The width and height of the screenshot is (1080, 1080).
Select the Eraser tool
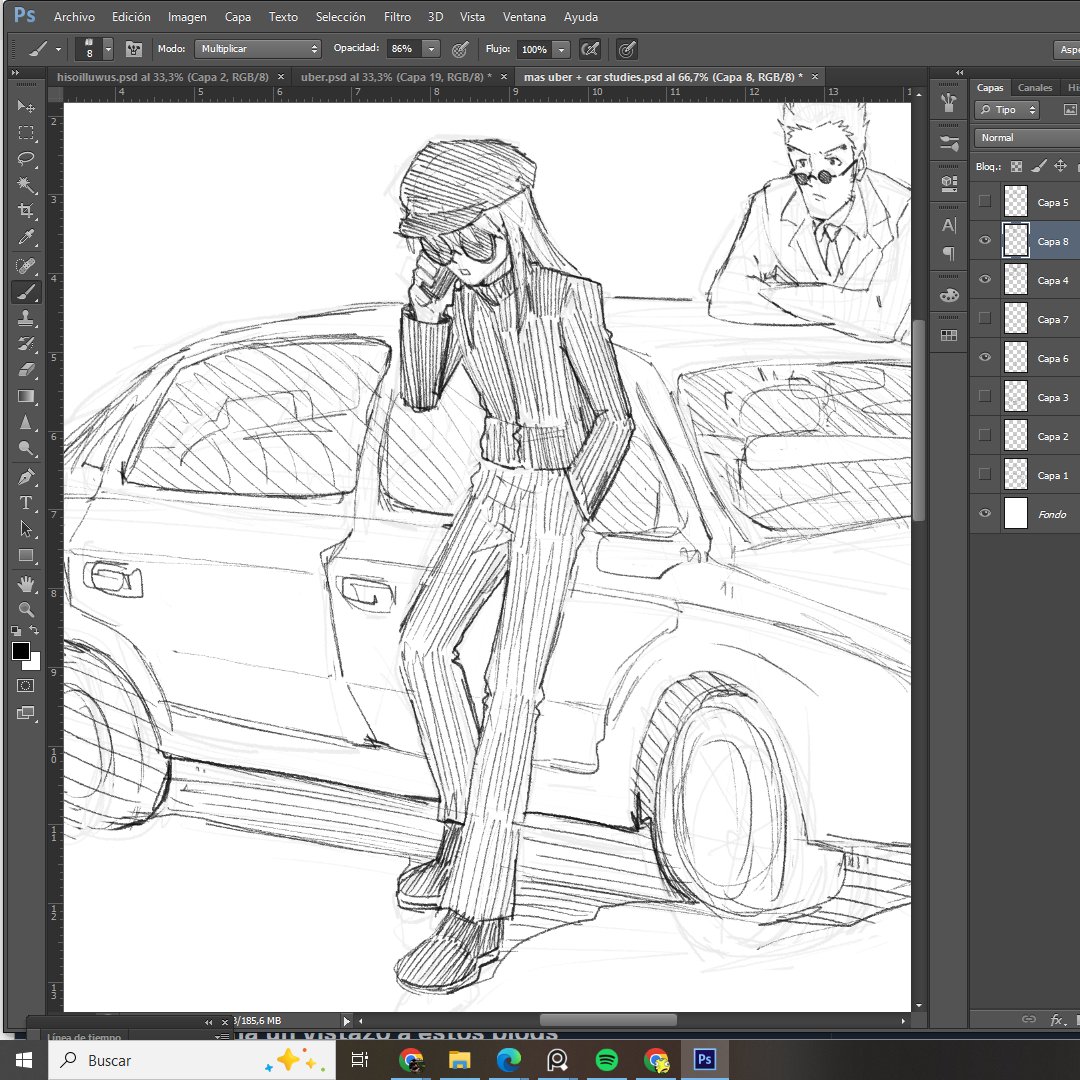pos(25,370)
